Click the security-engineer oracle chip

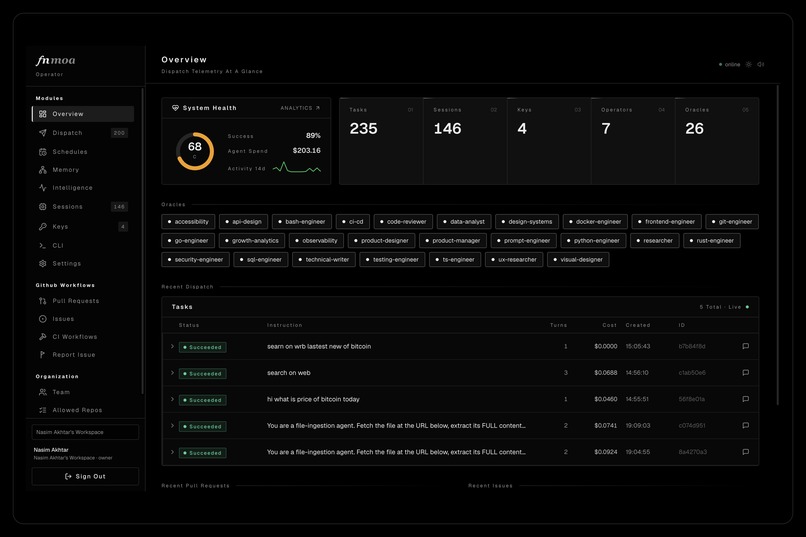click(195, 260)
